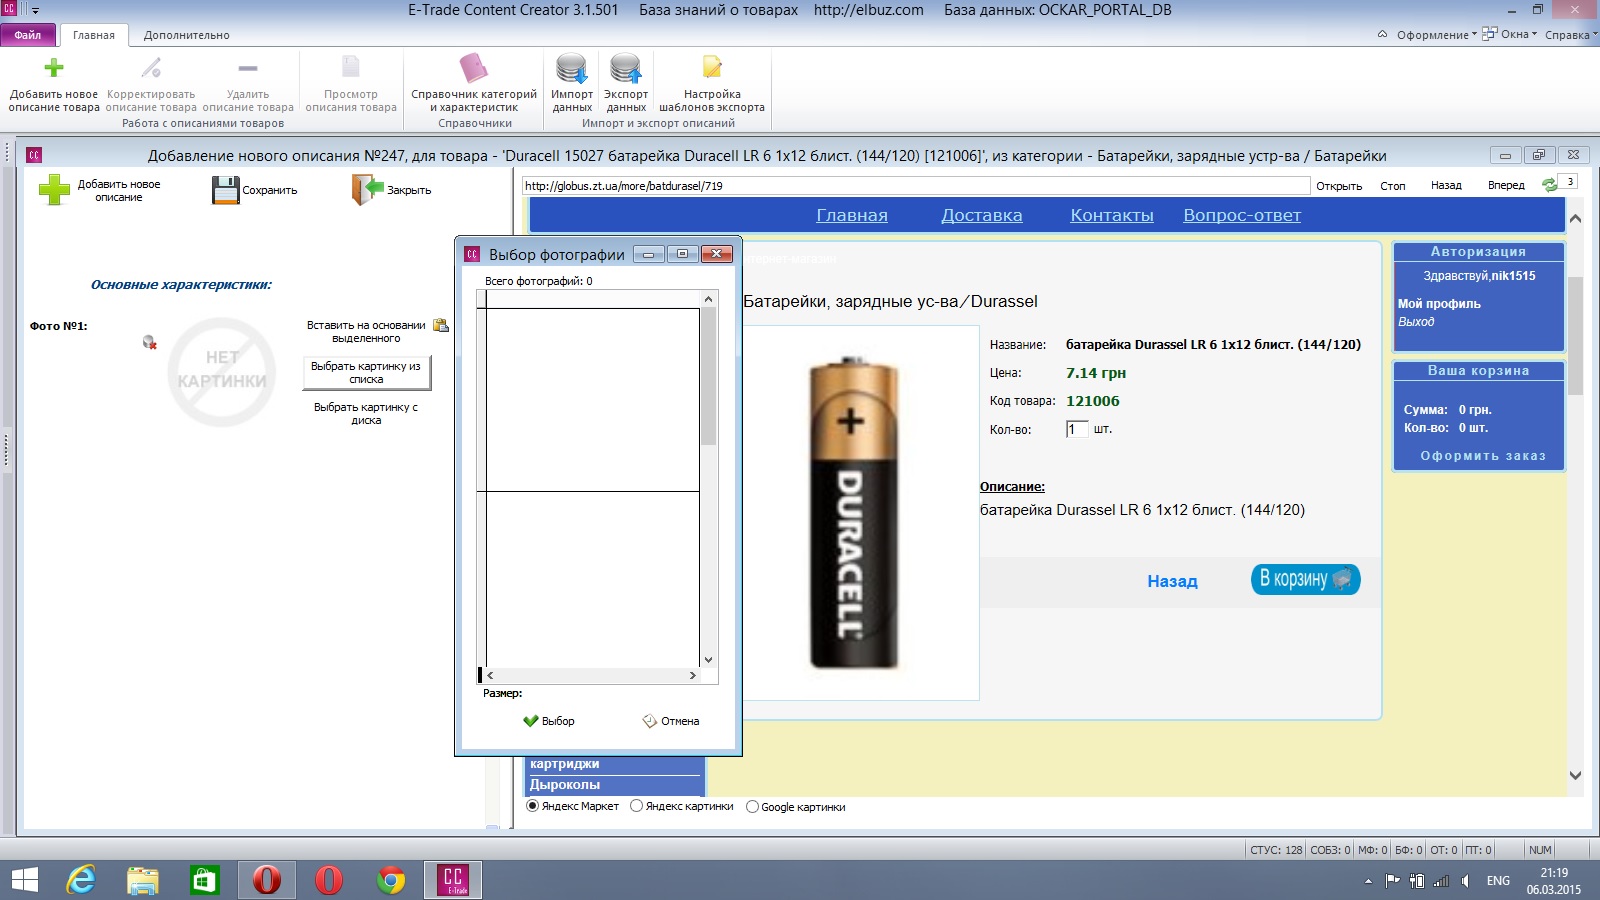Click 'Выбрать картинку с диска'
The height and width of the screenshot is (900, 1600).
tap(366, 414)
